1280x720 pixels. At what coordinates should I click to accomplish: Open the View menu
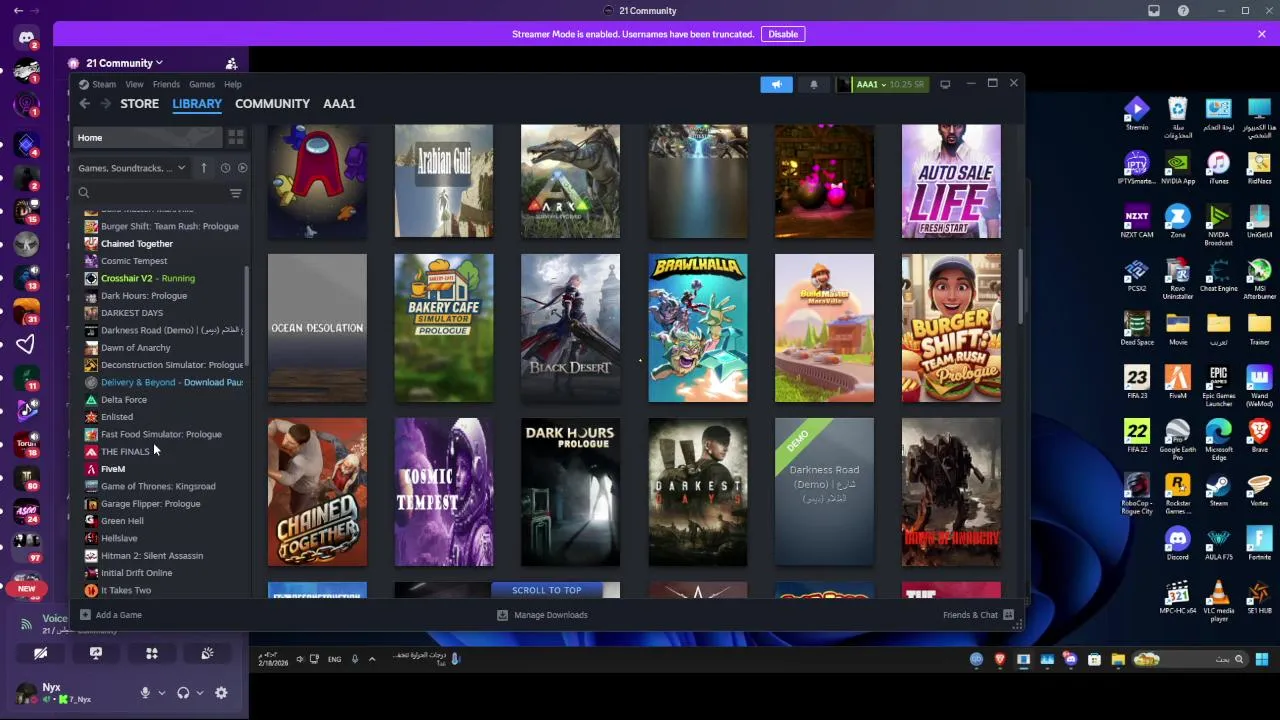tap(134, 84)
